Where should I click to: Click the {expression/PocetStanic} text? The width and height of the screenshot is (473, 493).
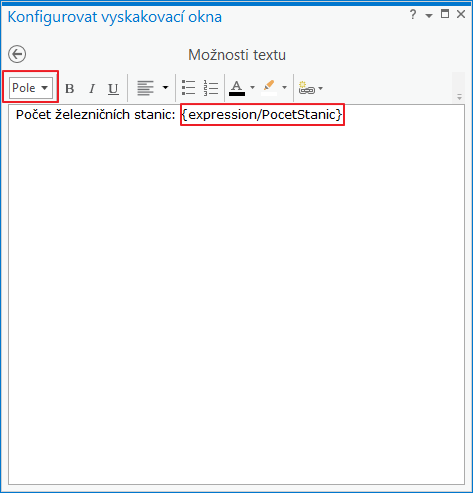point(262,115)
